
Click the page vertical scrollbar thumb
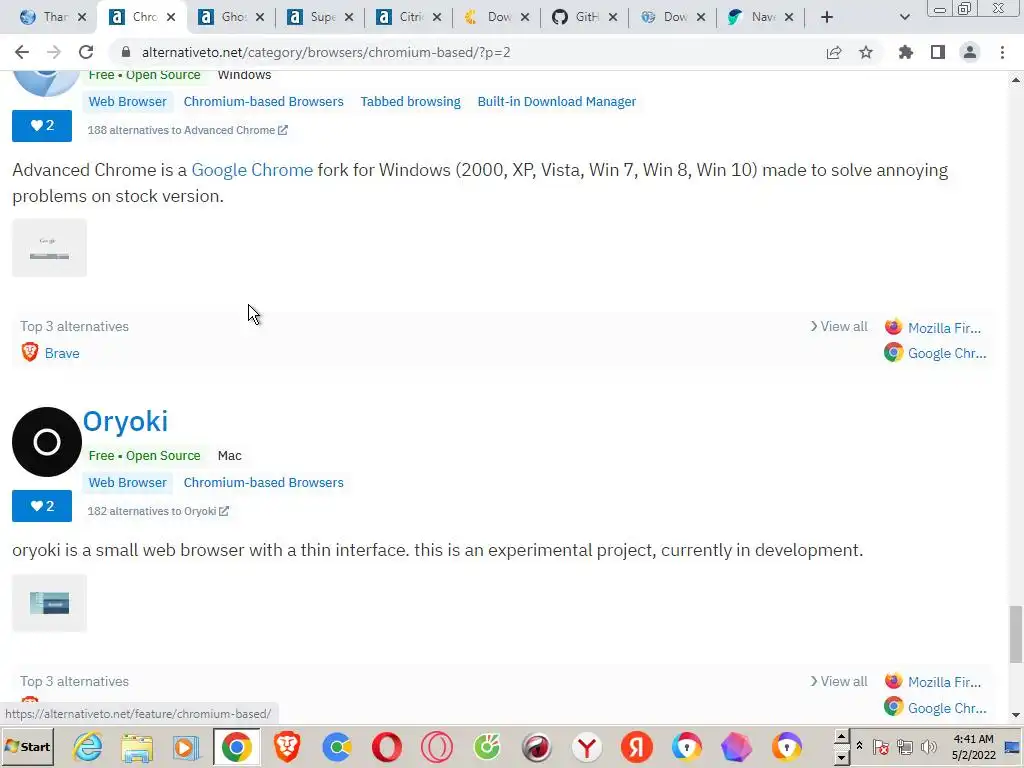(x=1016, y=634)
